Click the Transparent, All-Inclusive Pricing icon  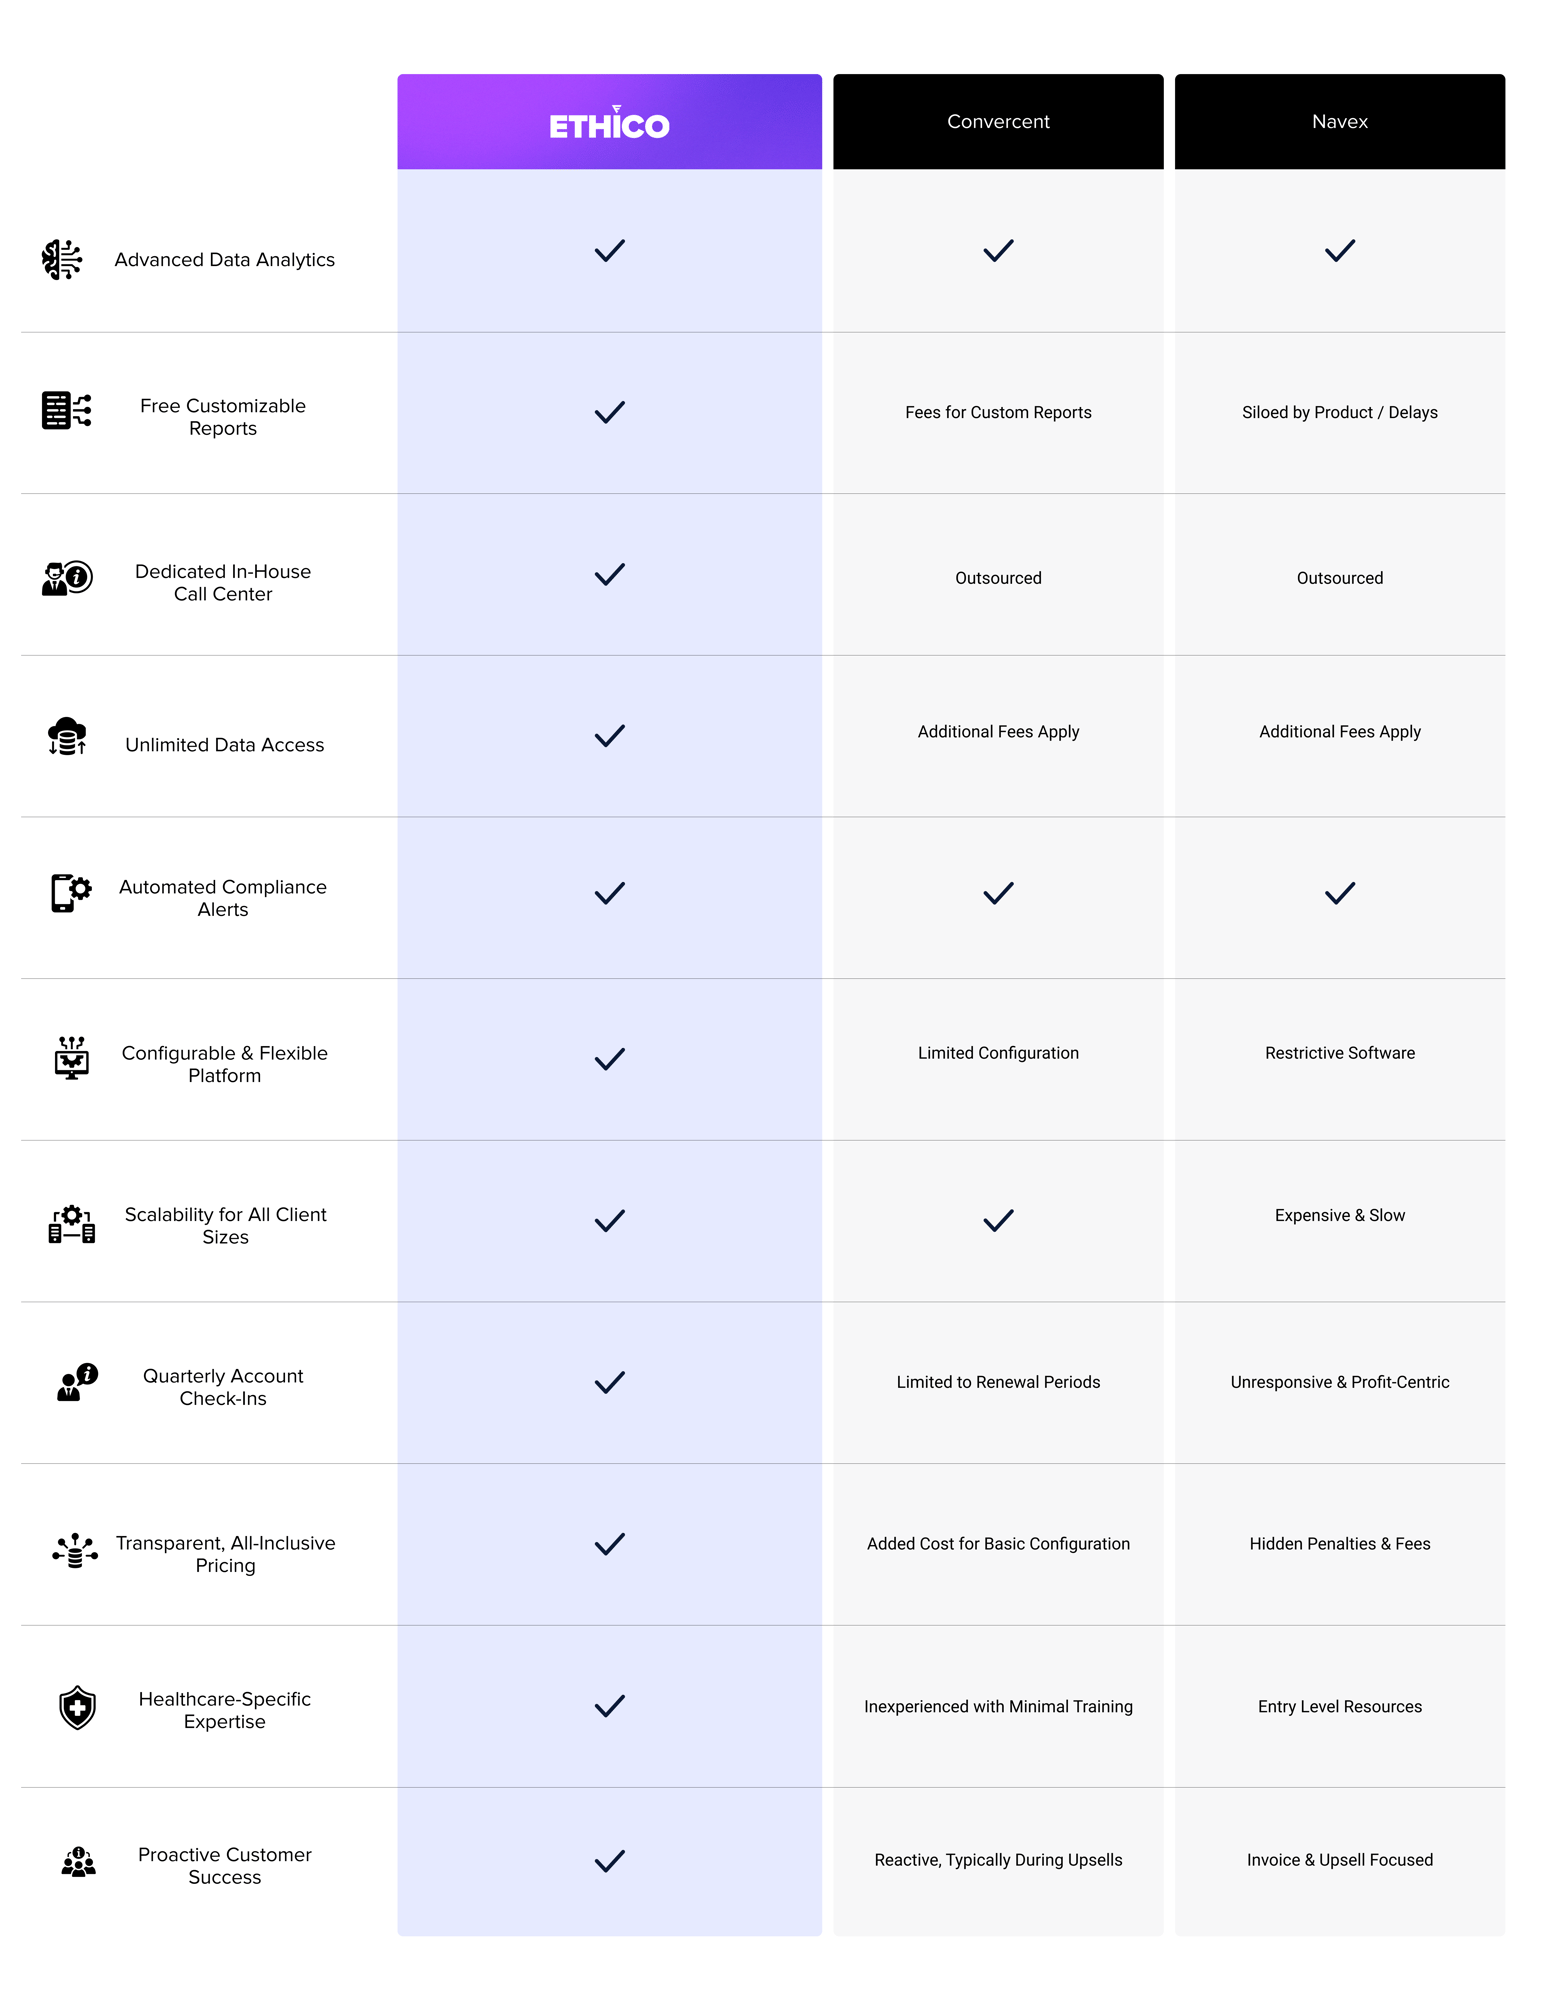point(75,1551)
